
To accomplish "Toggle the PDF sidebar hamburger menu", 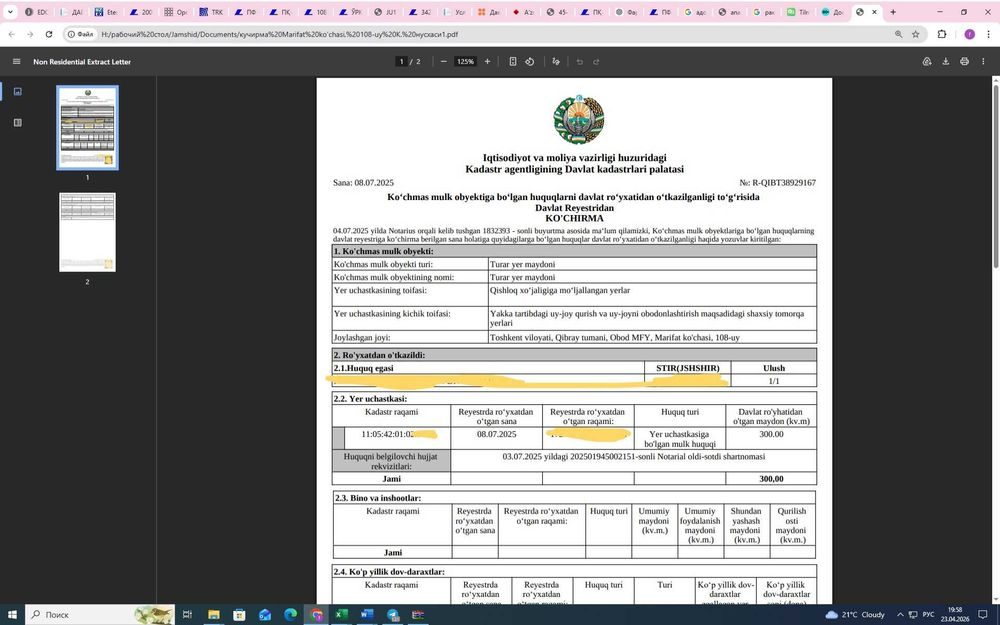I will tap(17, 62).
